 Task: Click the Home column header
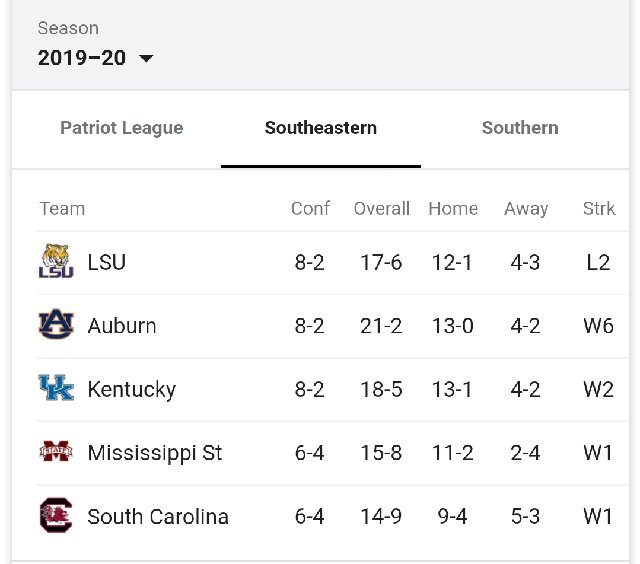[x=453, y=209]
